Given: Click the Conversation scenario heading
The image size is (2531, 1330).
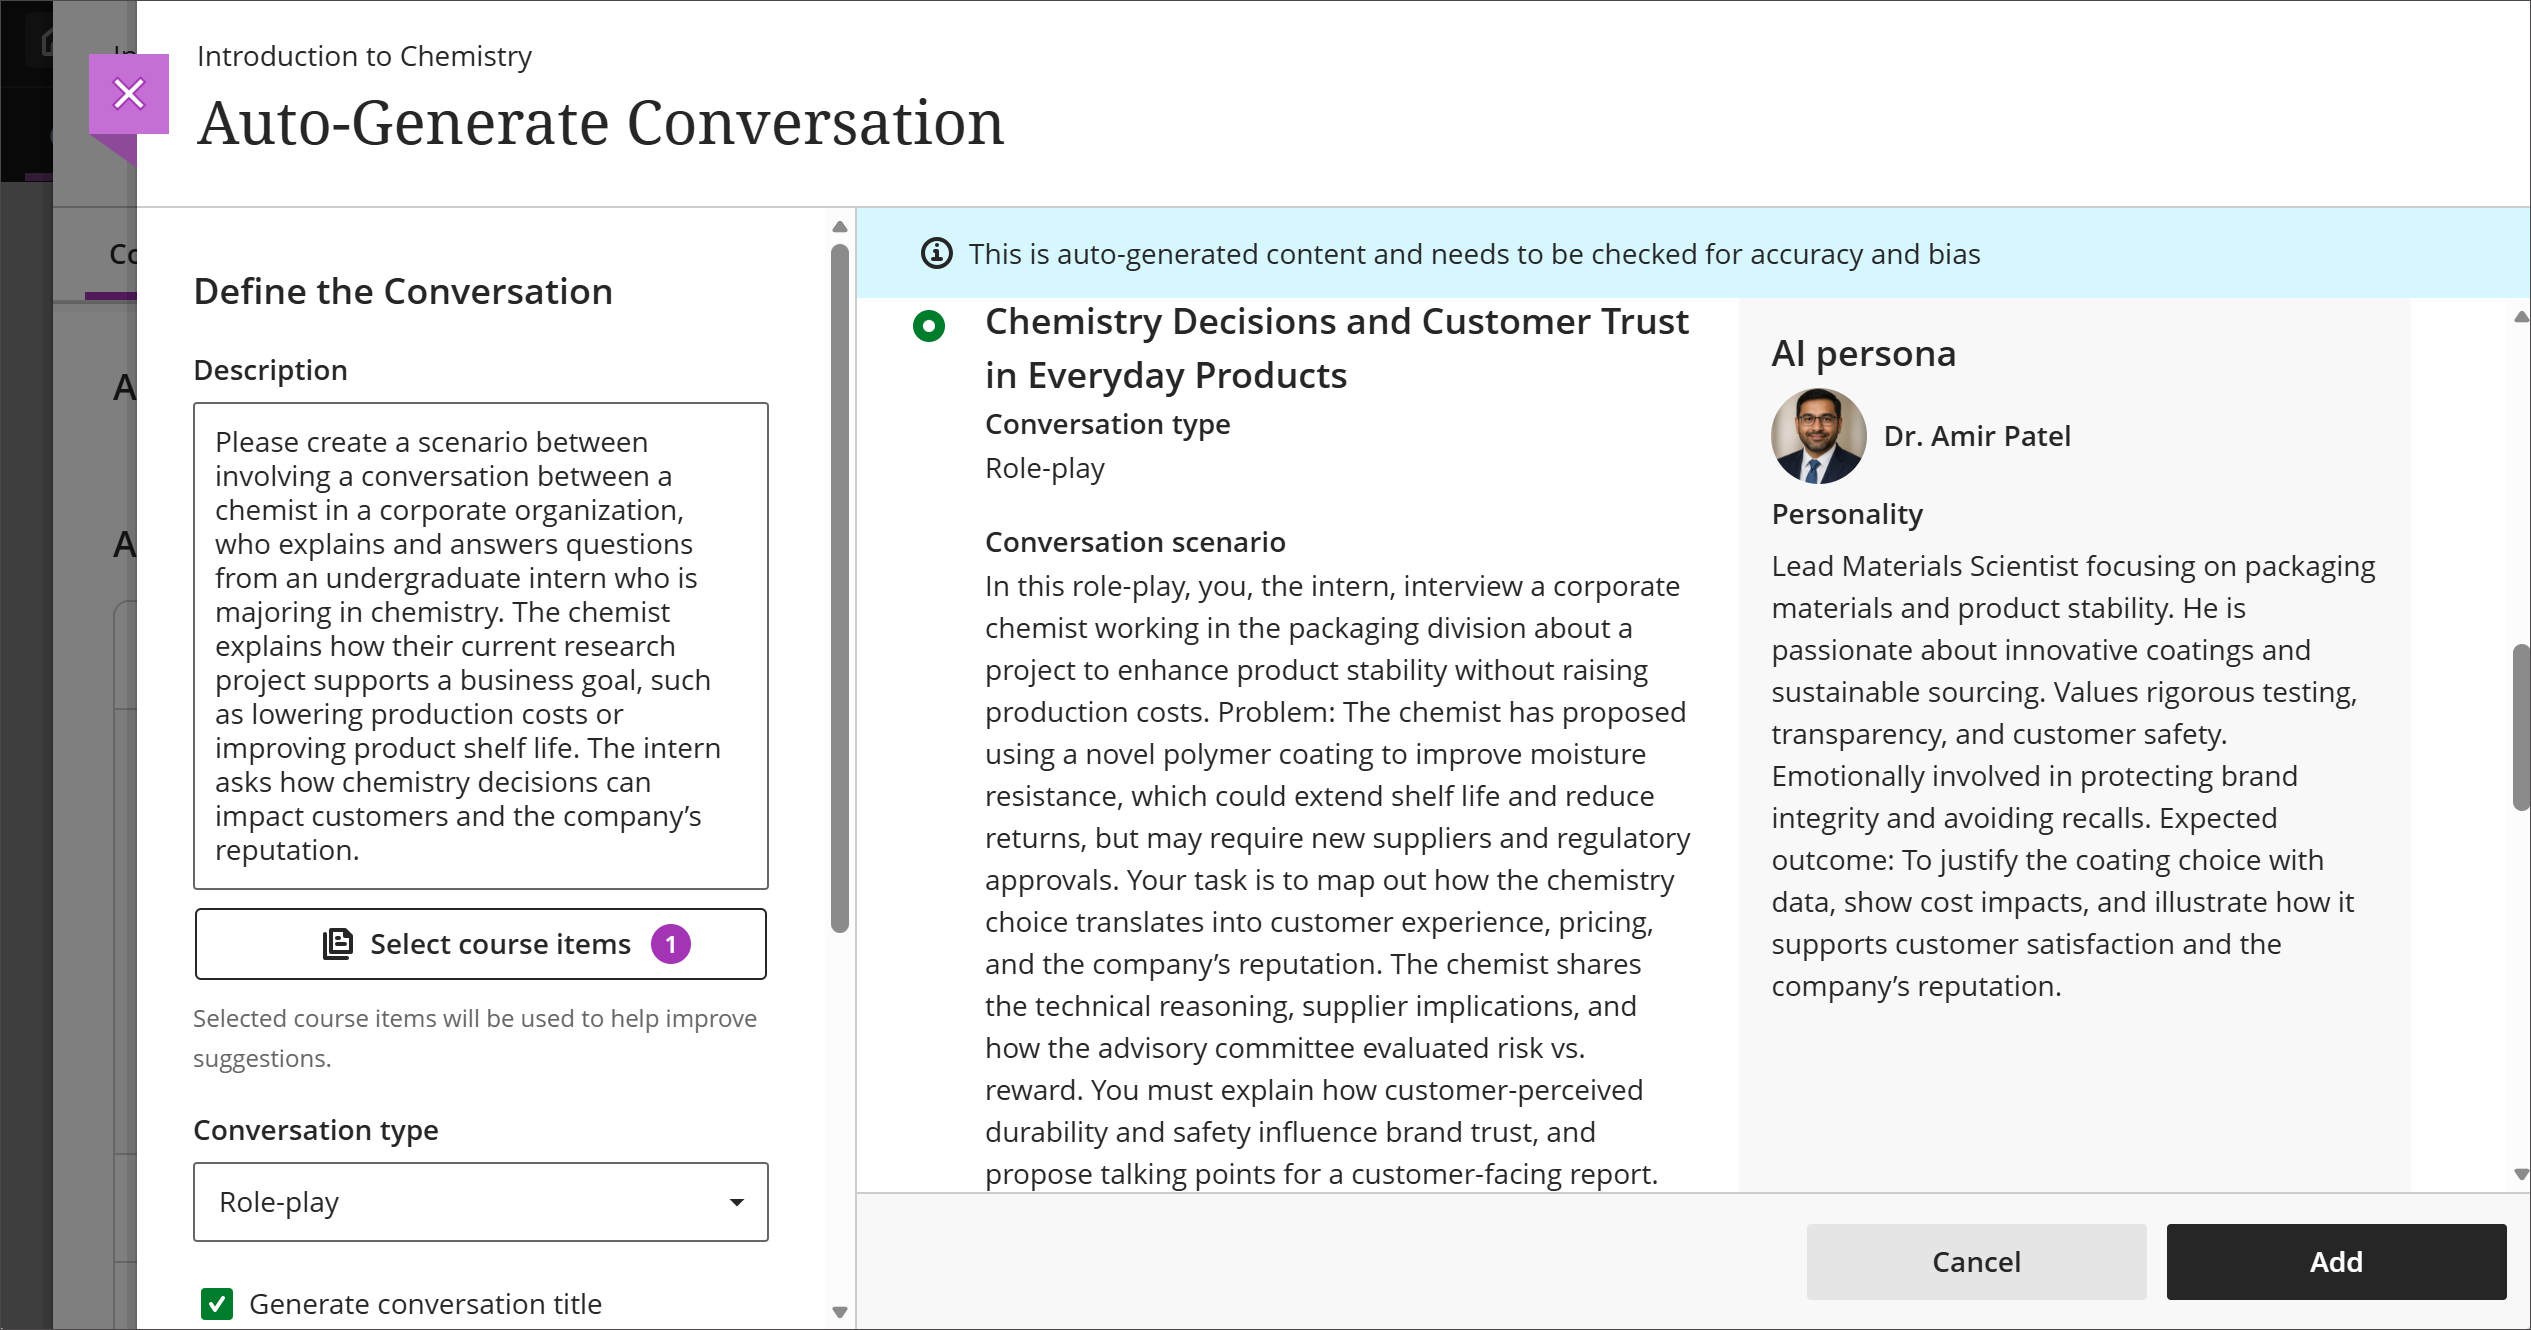Looking at the screenshot, I should pos(1135,542).
